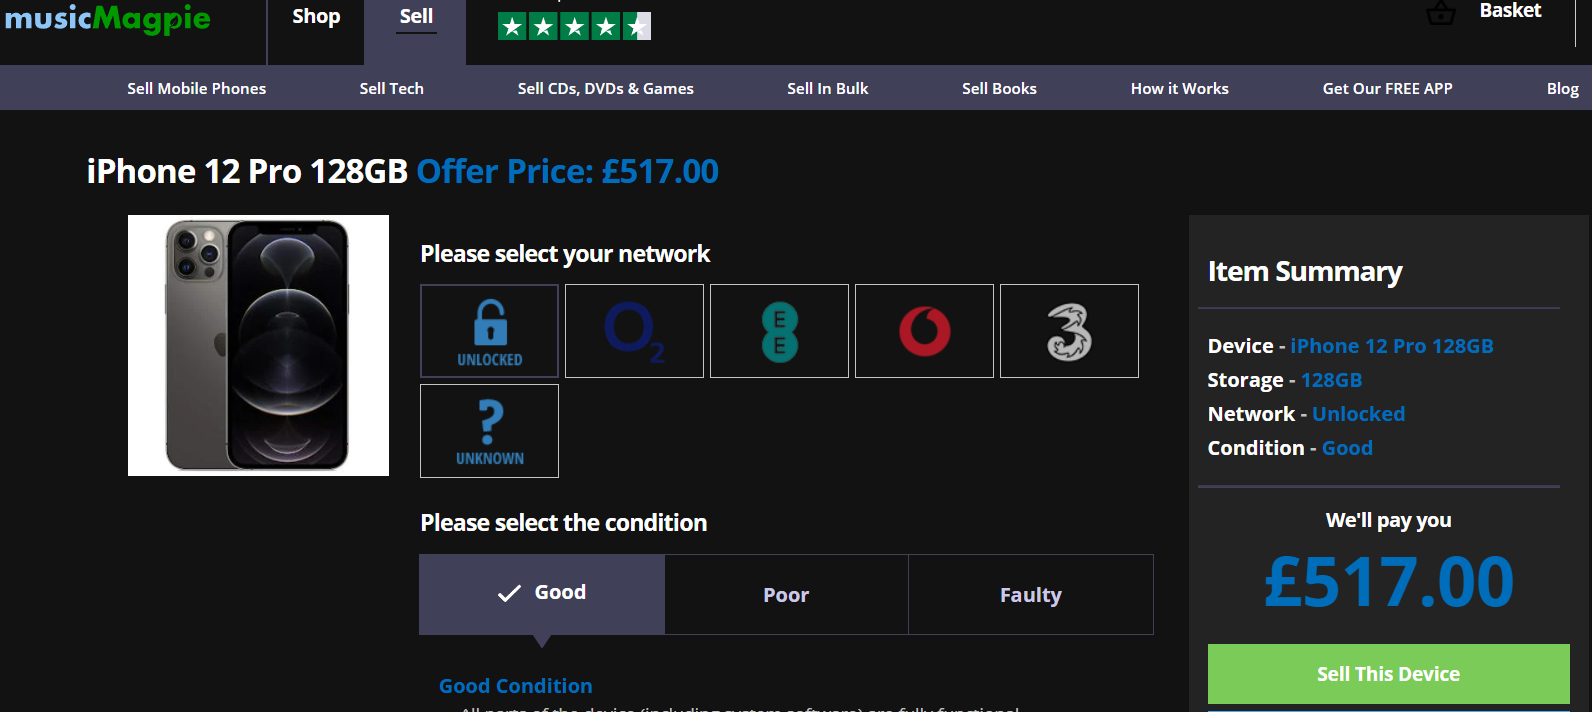Select Faulty condition
The width and height of the screenshot is (1592, 712).
tap(1031, 595)
